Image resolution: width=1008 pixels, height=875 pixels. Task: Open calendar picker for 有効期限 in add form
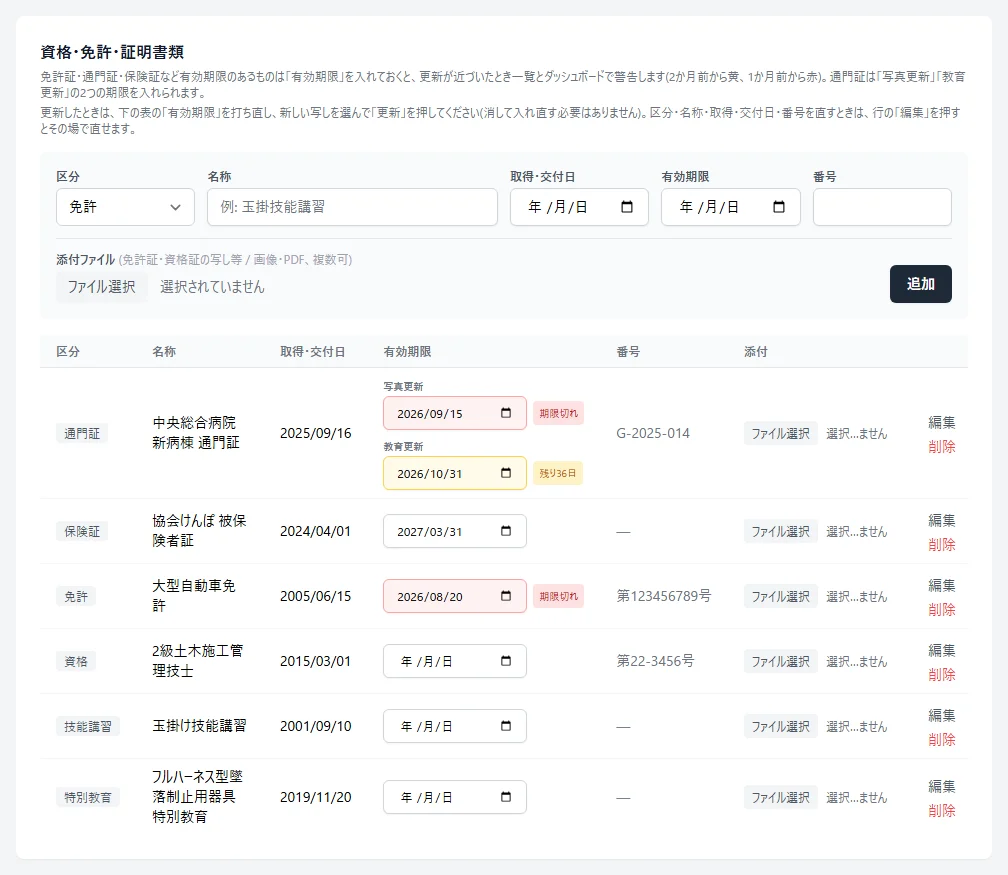[x=778, y=207]
